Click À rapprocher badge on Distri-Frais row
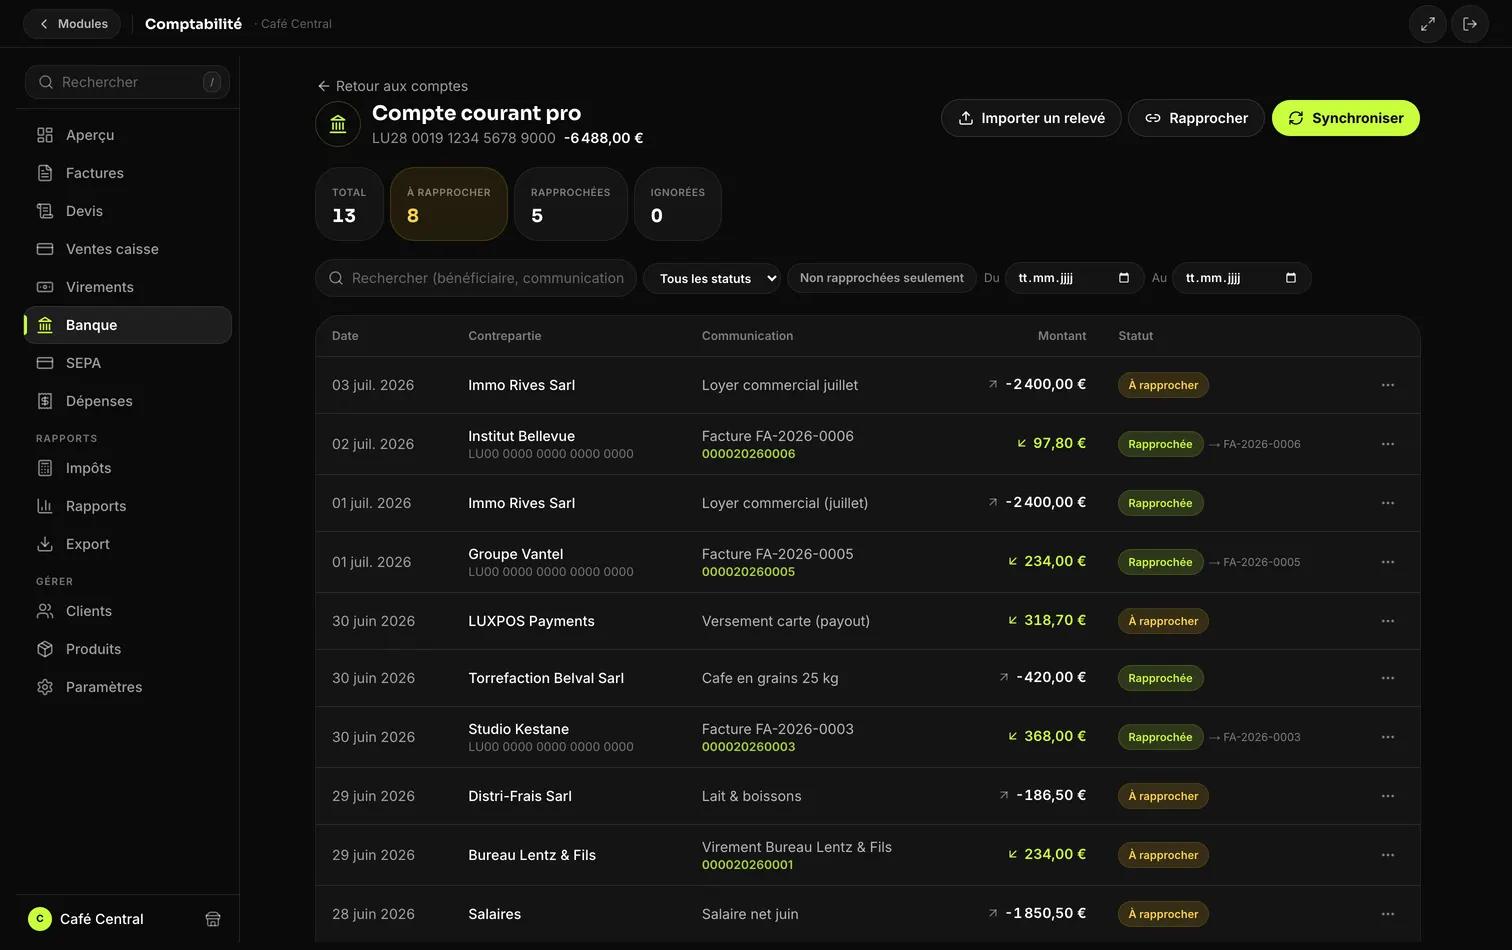The image size is (1512, 950). click(x=1163, y=796)
